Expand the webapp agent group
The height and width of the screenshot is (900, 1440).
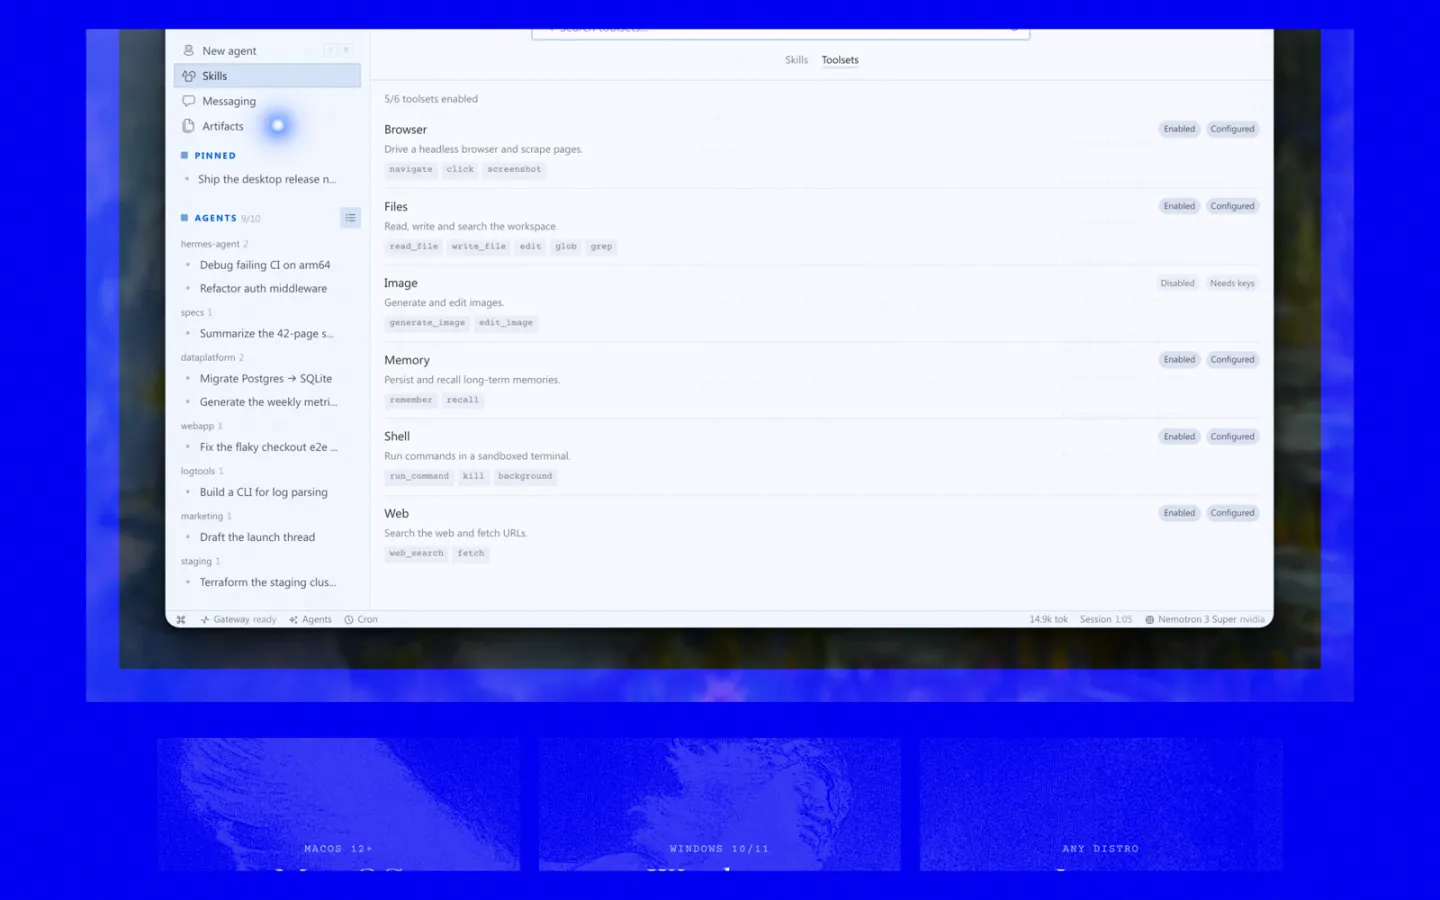coord(201,426)
